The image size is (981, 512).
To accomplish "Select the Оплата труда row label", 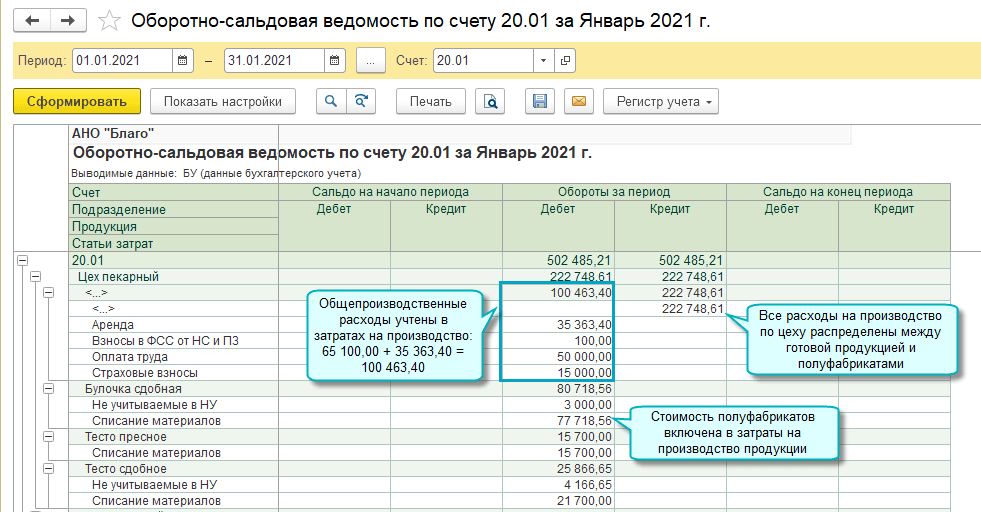I will tap(130, 357).
